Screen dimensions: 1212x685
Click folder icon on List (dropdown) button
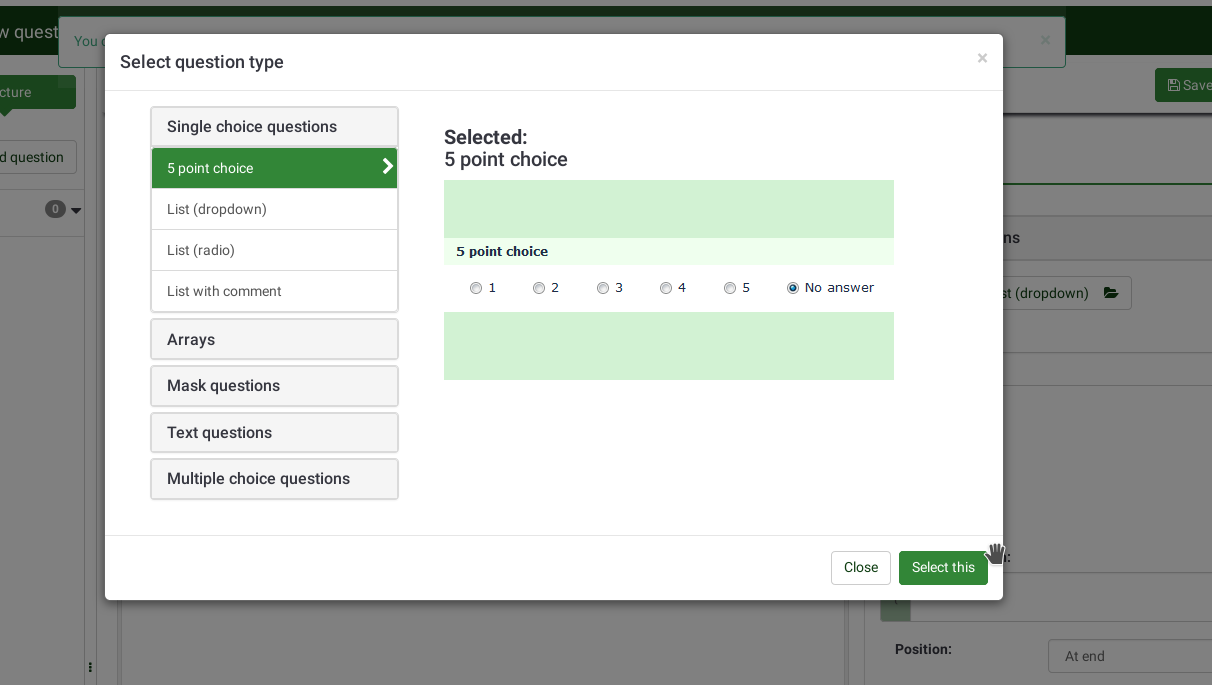[1110, 293]
